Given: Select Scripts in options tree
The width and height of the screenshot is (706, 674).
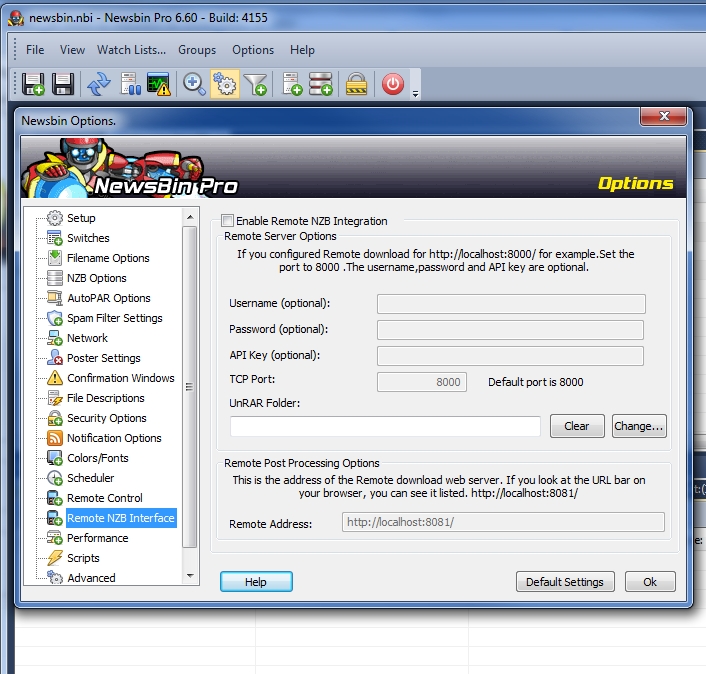Looking at the screenshot, I should [83, 558].
